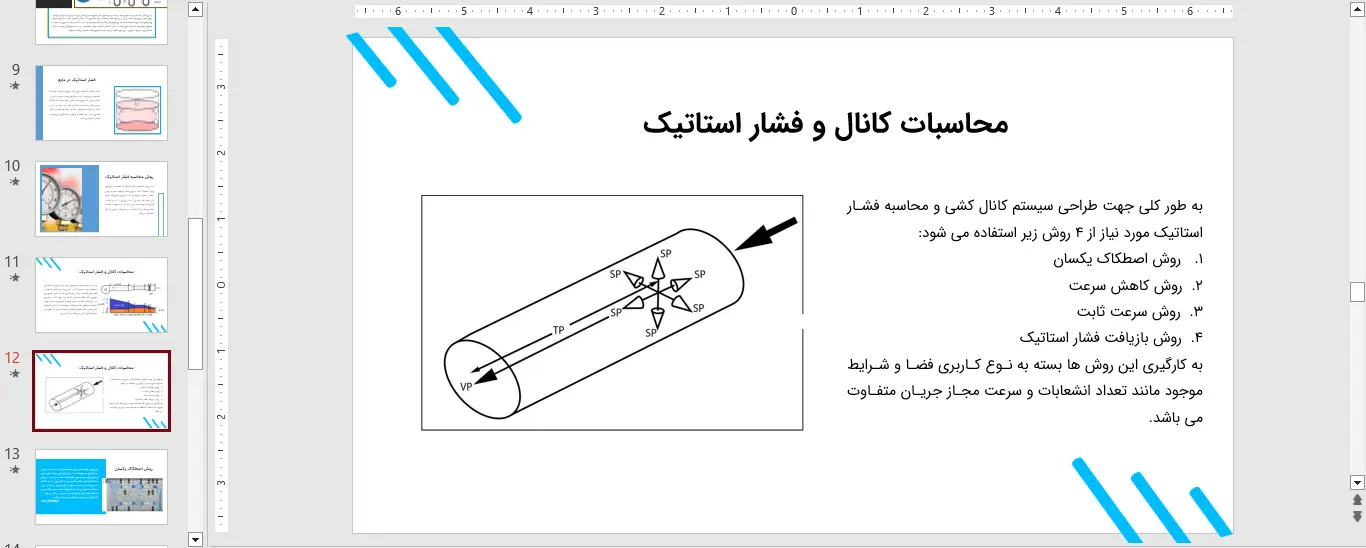This screenshot has width=1366, height=548.
Task: Select slide 10 thumbnail with gauges photo
Action: [101, 198]
